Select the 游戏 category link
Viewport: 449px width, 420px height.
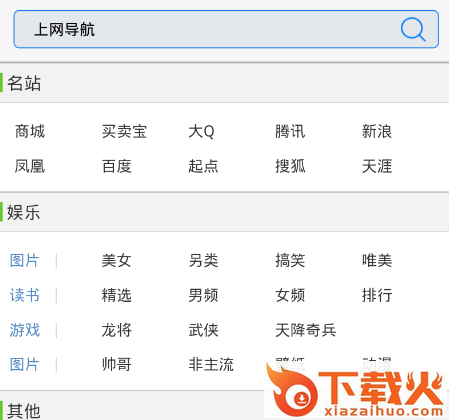coord(25,330)
